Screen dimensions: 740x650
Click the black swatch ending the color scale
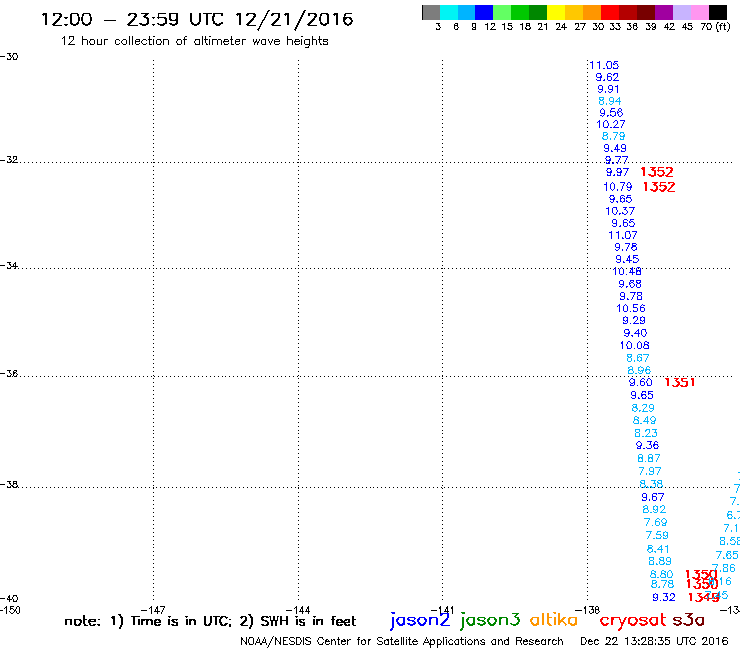click(718, 12)
